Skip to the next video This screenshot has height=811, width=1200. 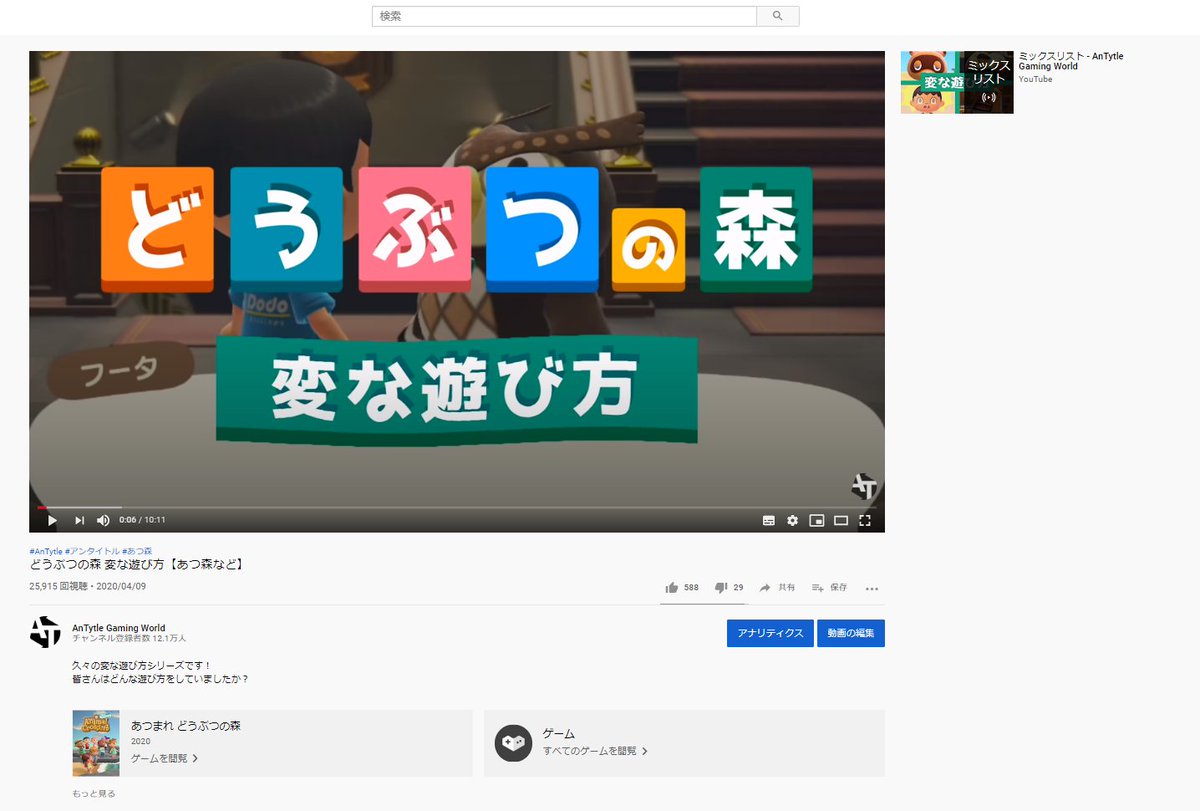click(79, 520)
